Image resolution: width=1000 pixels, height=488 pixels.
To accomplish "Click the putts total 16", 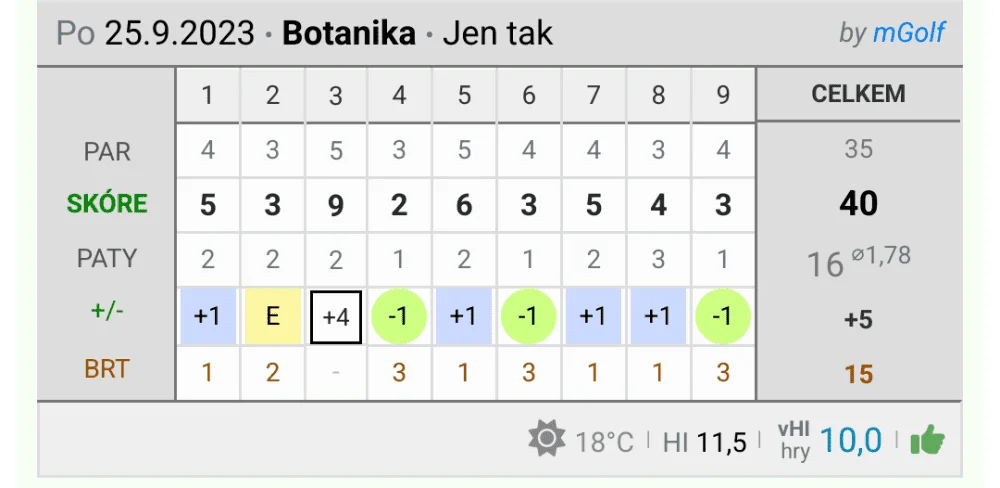I will (825, 265).
